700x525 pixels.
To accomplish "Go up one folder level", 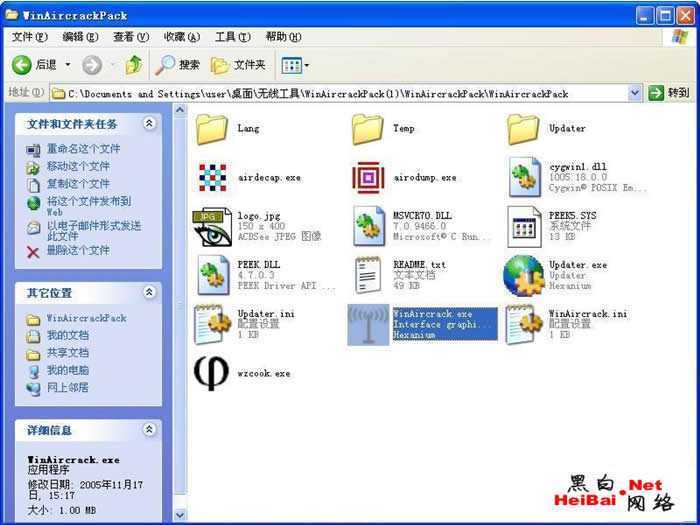I will click(133, 65).
